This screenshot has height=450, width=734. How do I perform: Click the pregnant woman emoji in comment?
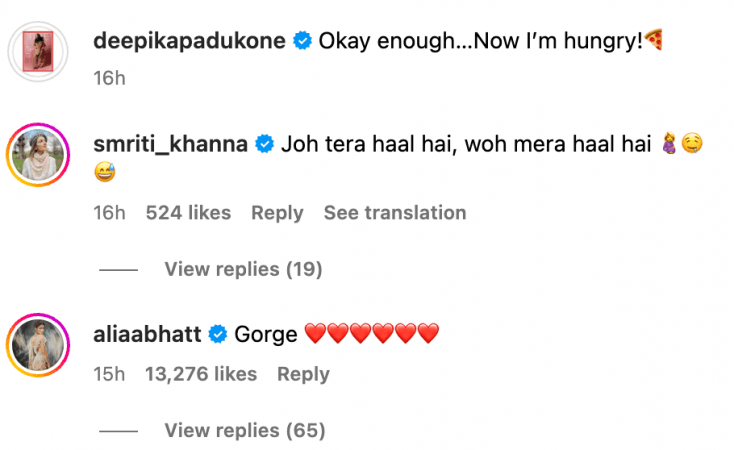tap(668, 145)
